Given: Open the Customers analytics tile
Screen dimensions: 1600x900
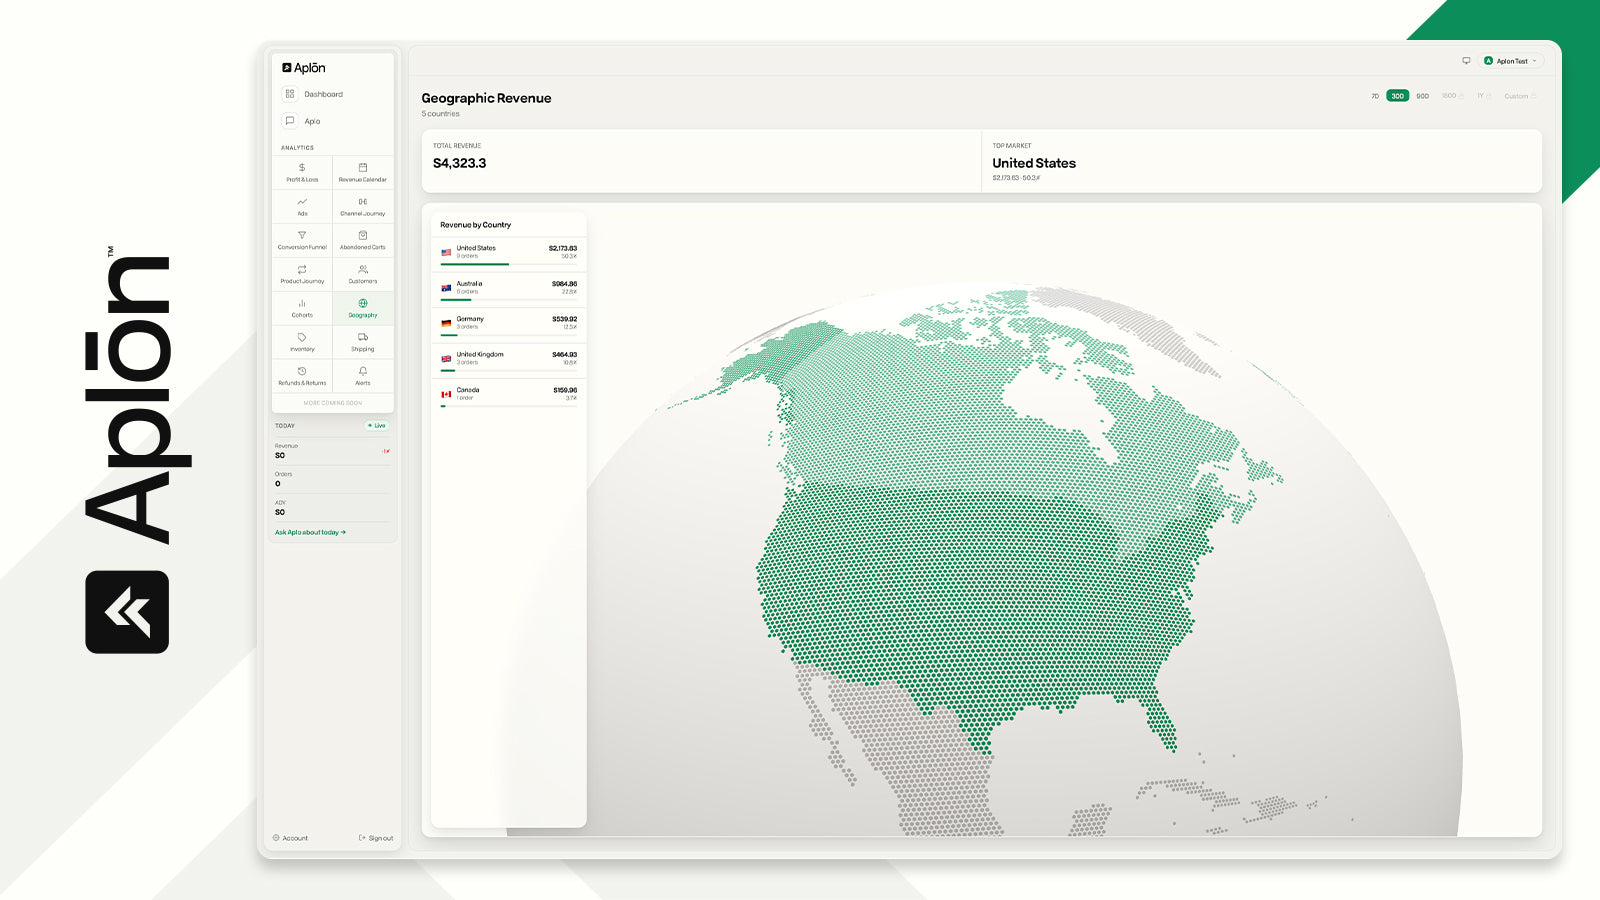Looking at the screenshot, I should pos(363,274).
